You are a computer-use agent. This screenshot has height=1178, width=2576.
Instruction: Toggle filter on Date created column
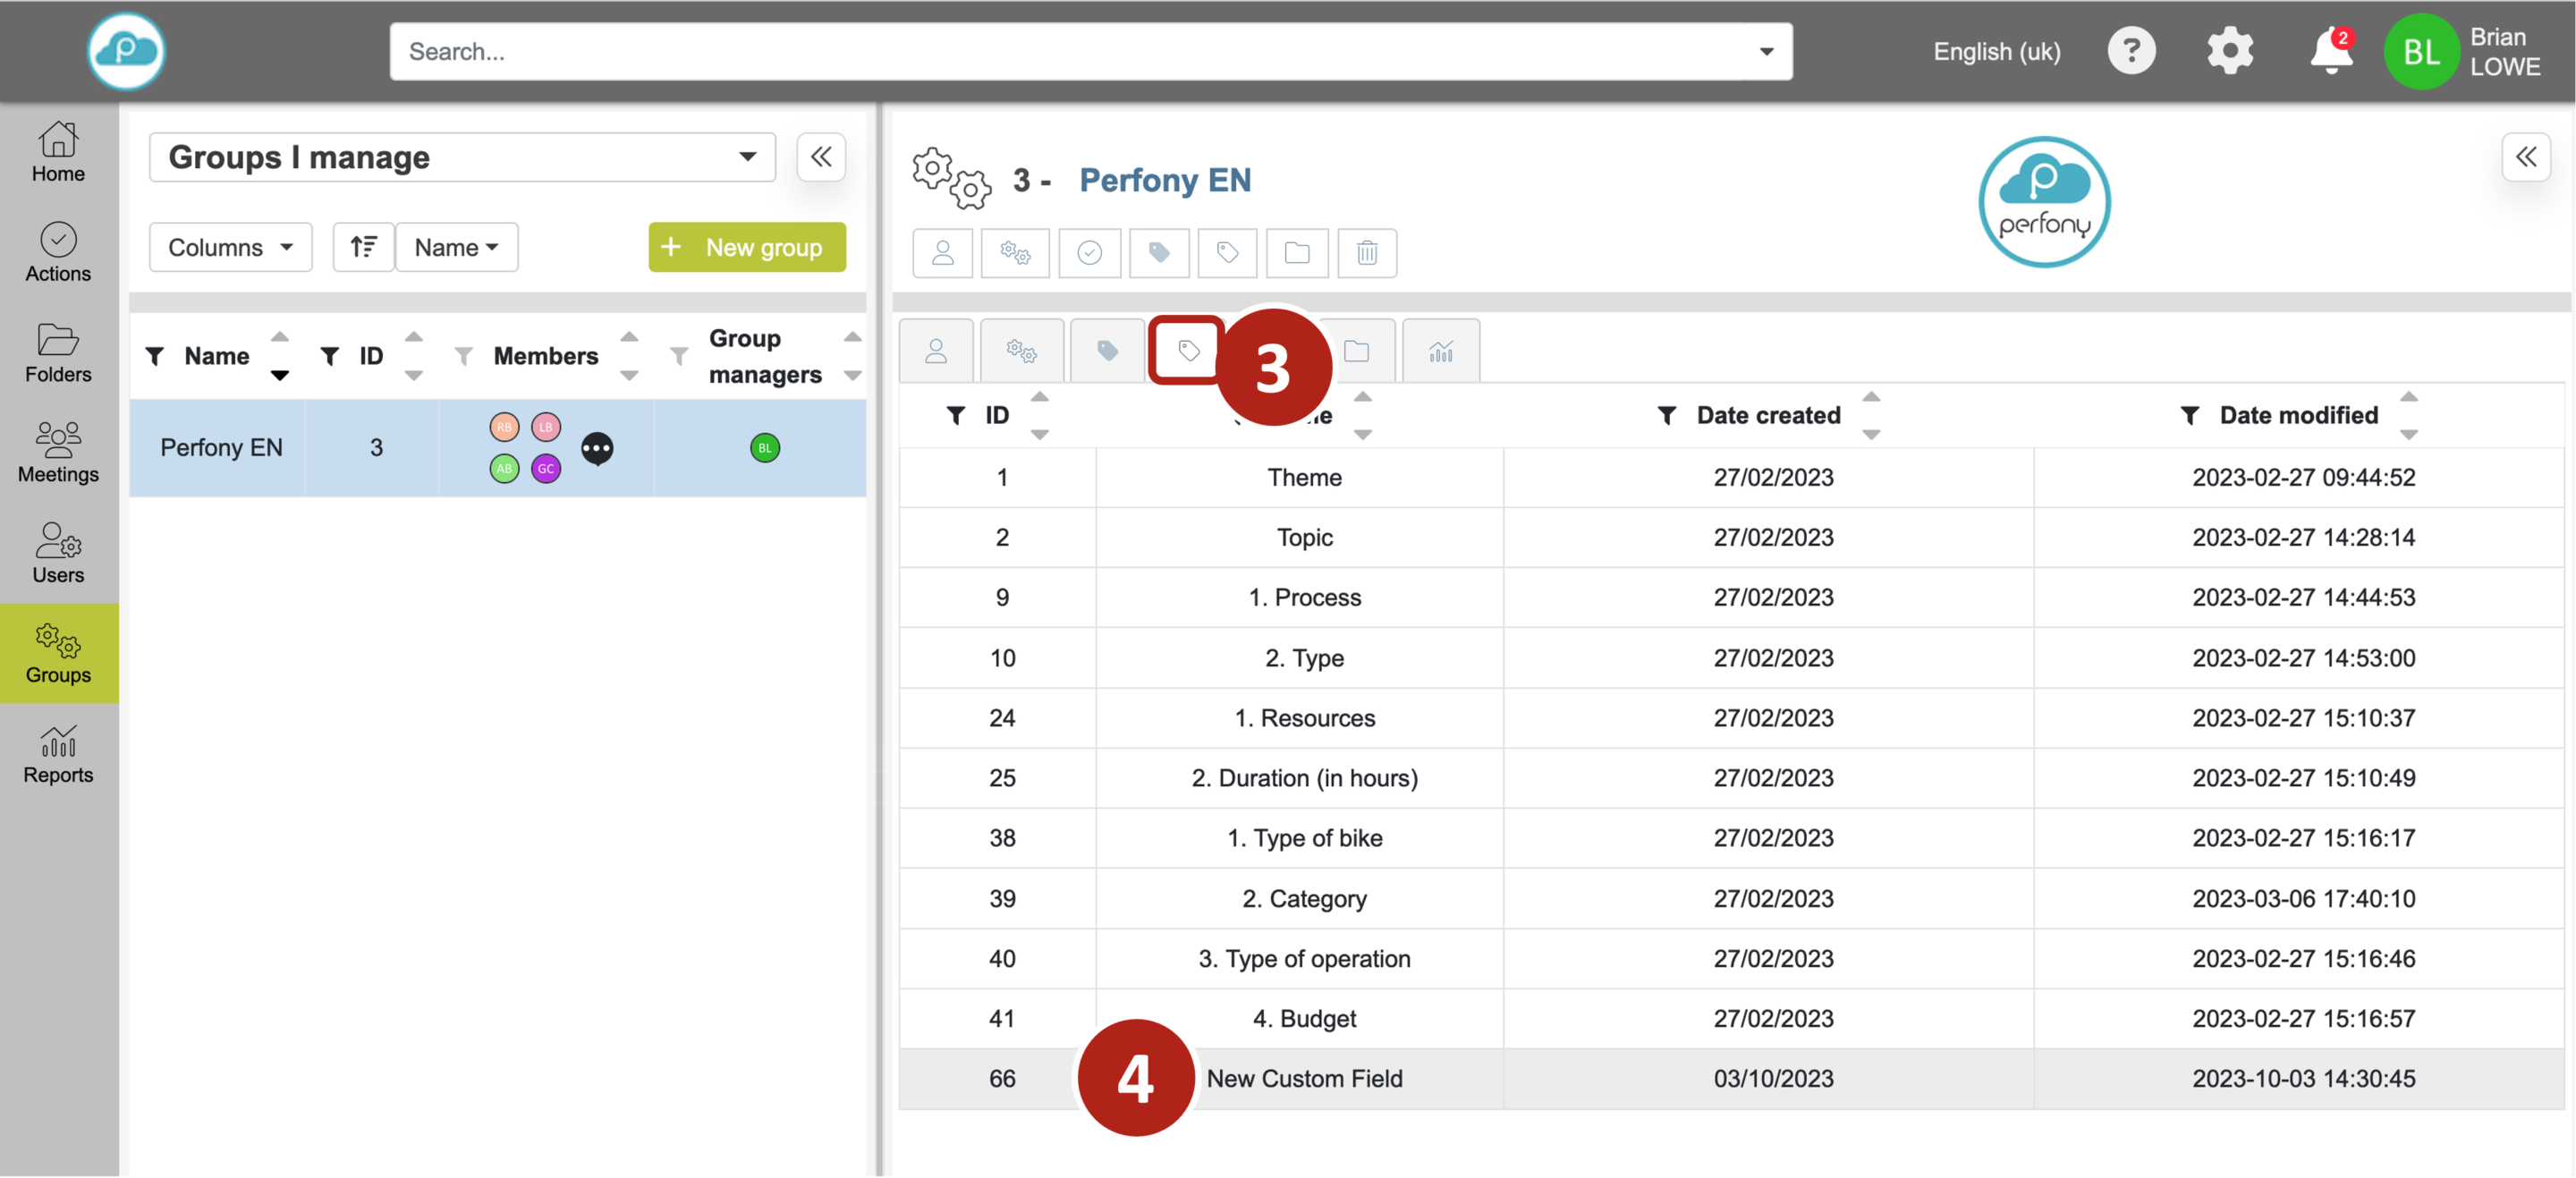point(1666,415)
